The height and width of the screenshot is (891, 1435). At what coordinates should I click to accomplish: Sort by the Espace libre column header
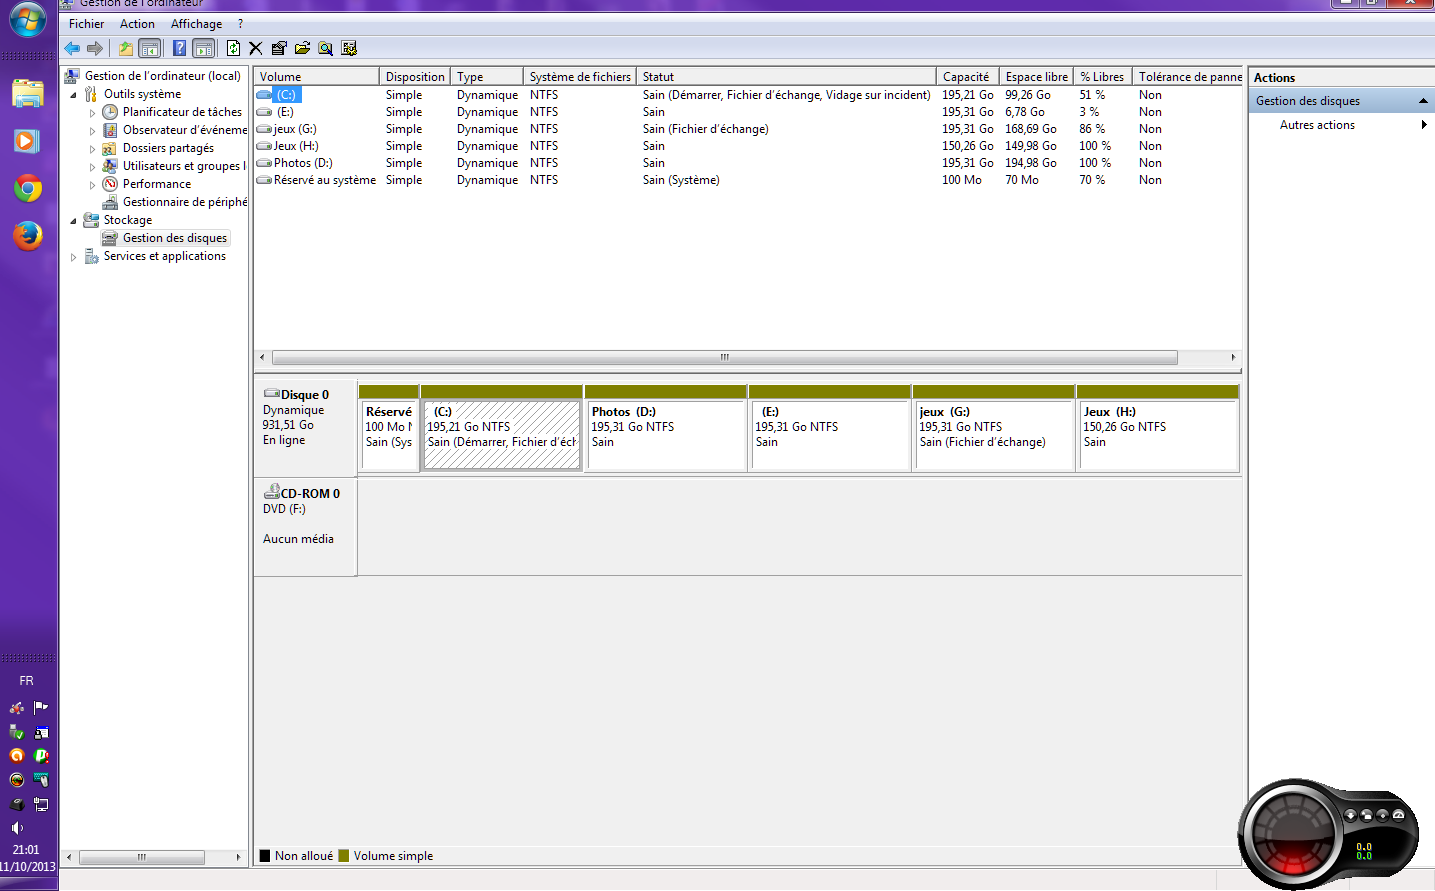1036,77
